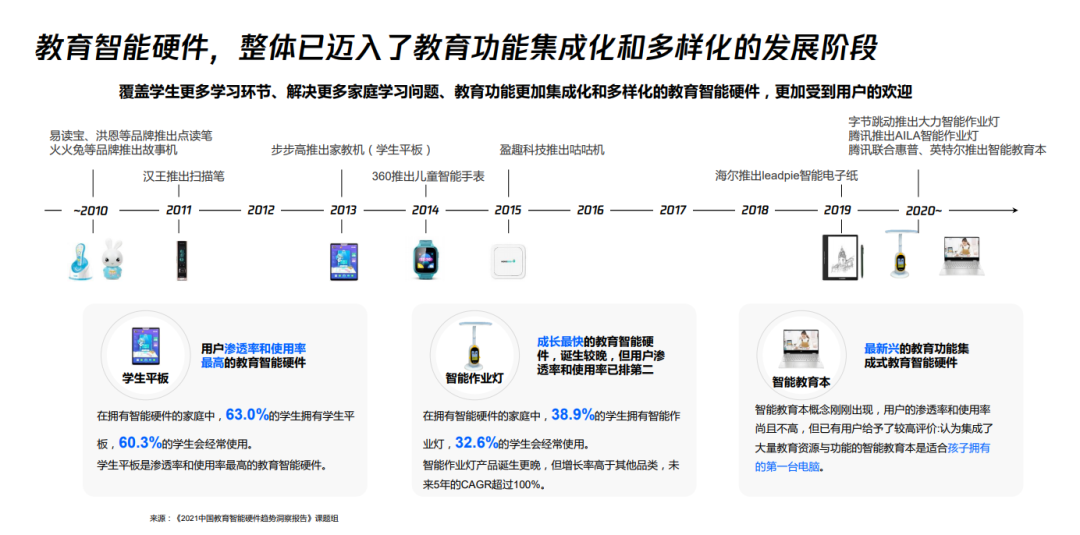
Task: Select the 2020~ timeline marker
Action: (x=924, y=210)
